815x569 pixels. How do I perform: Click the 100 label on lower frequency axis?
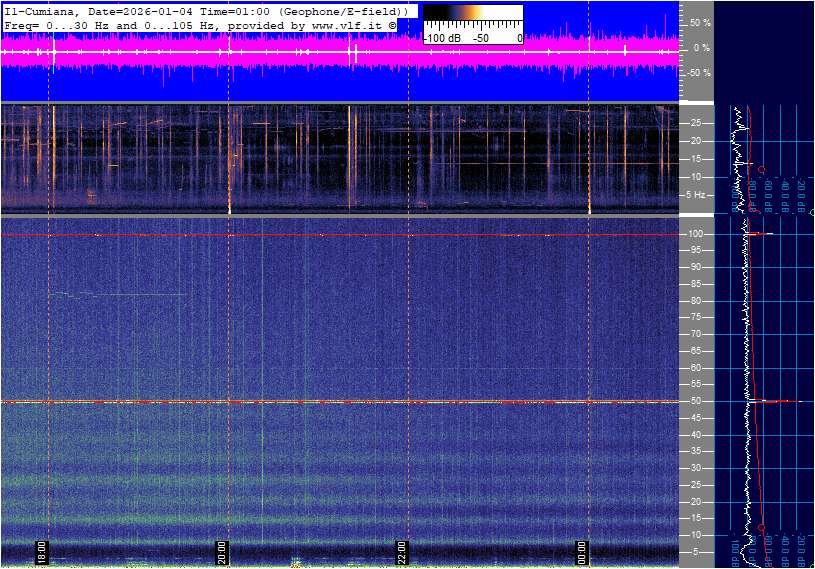pos(699,234)
